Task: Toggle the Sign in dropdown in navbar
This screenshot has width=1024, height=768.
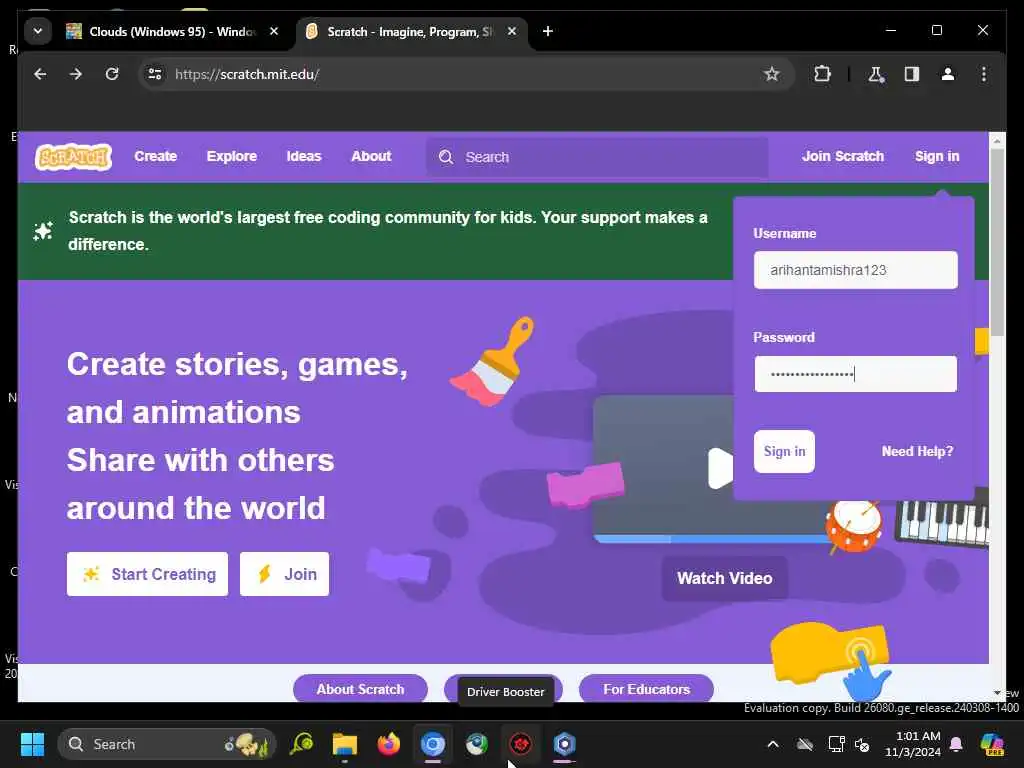Action: [x=936, y=157]
